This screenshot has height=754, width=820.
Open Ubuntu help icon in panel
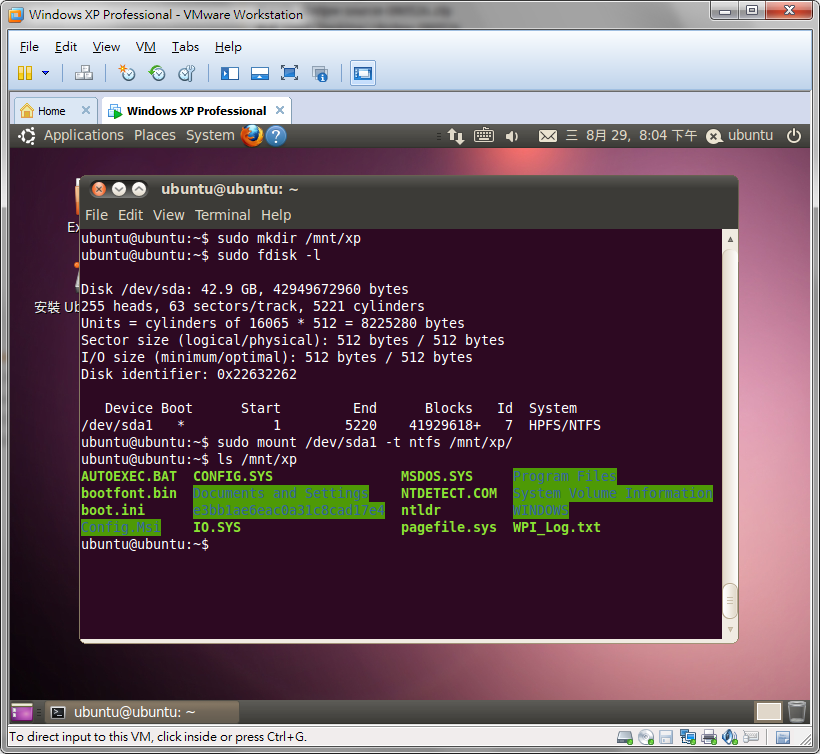click(x=276, y=136)
